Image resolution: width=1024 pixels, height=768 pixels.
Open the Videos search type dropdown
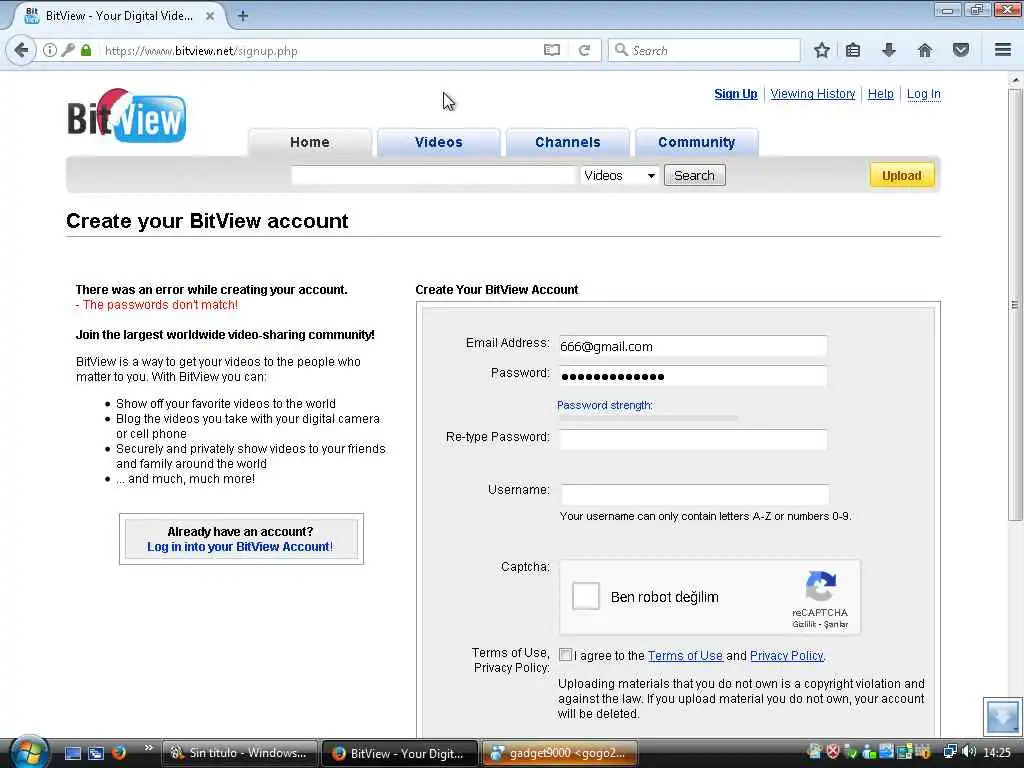(x=618, y=175)
